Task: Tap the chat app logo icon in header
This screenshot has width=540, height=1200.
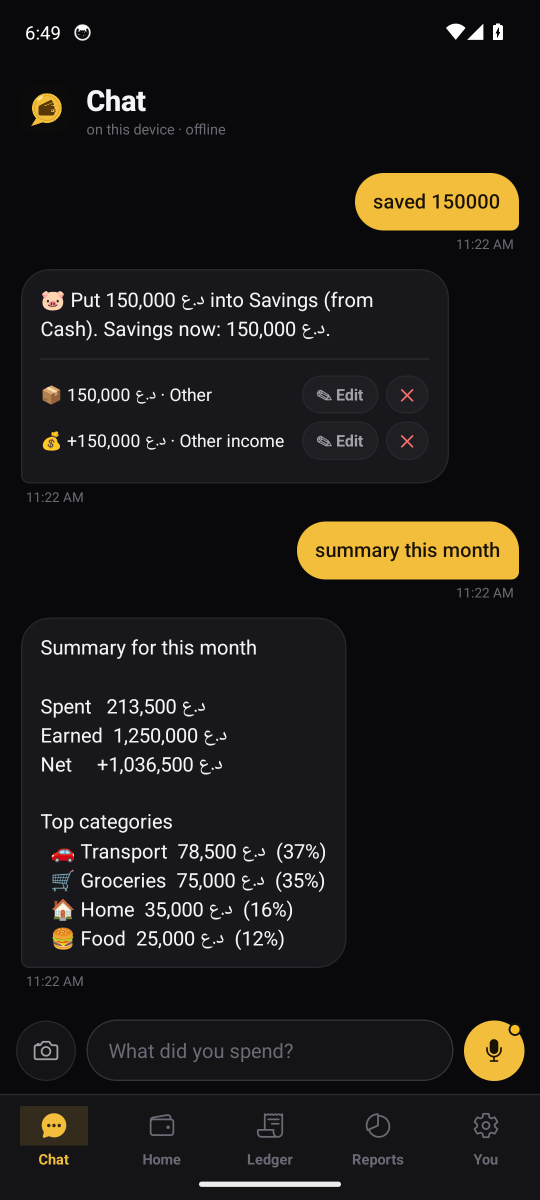Action: click(47, 109)
